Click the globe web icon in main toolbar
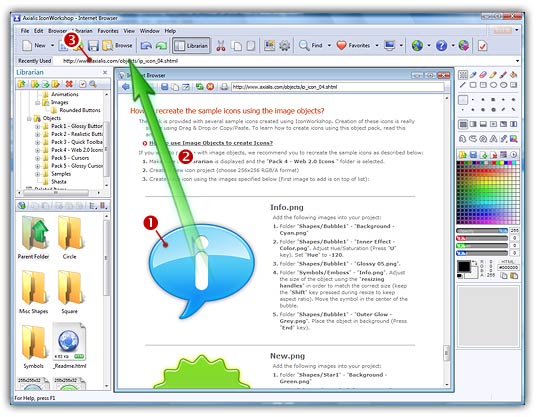Viewport: 537px width, 417px height. 417,46
